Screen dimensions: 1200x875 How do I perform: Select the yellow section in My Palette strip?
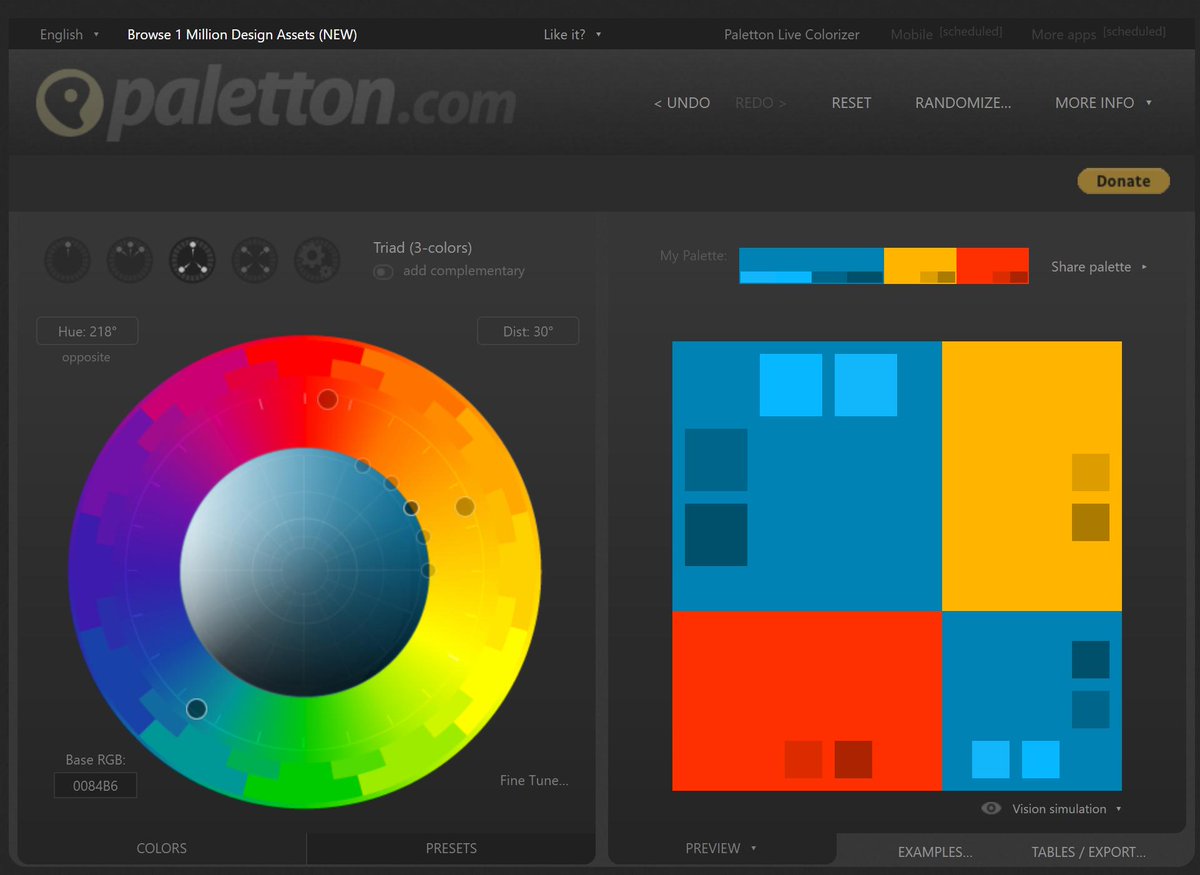pyautogui.click(x=920, y=266)
